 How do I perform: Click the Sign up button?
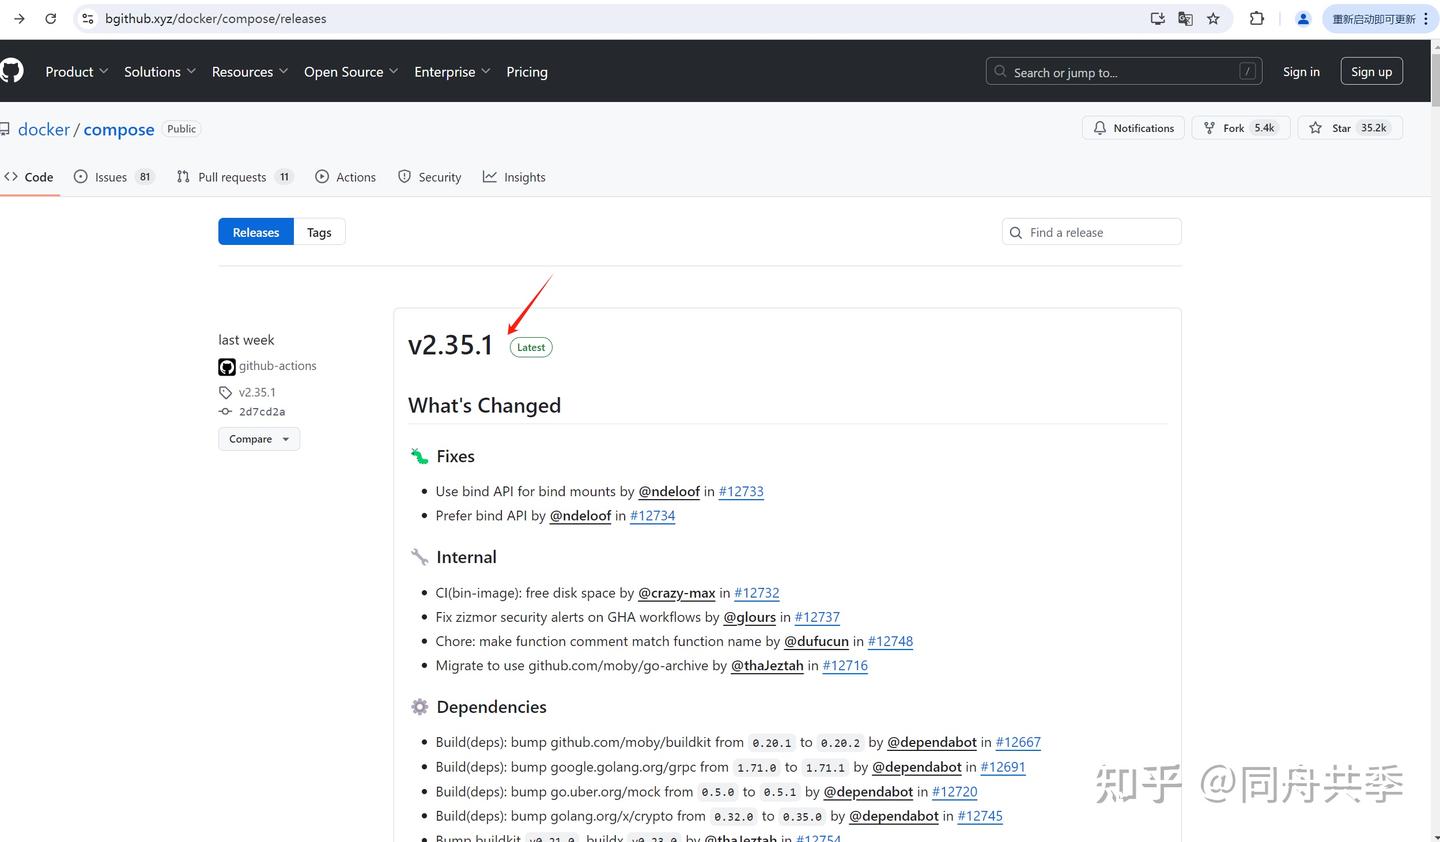click(1371, 71)
